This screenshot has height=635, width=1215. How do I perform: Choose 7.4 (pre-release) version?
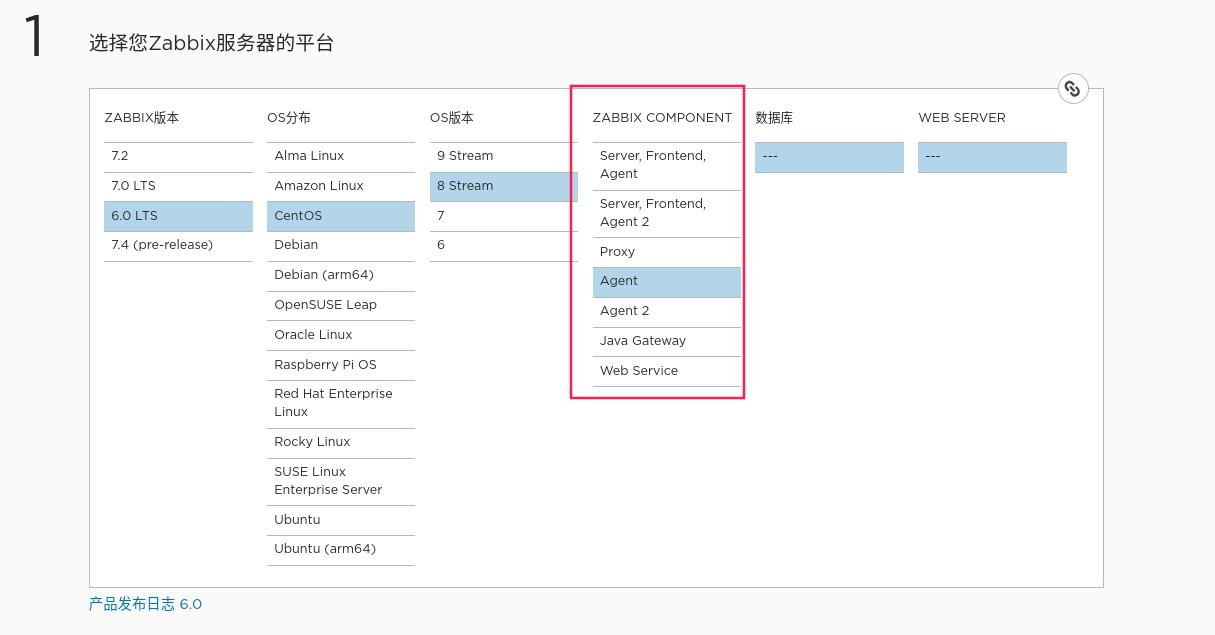[178, 246]
